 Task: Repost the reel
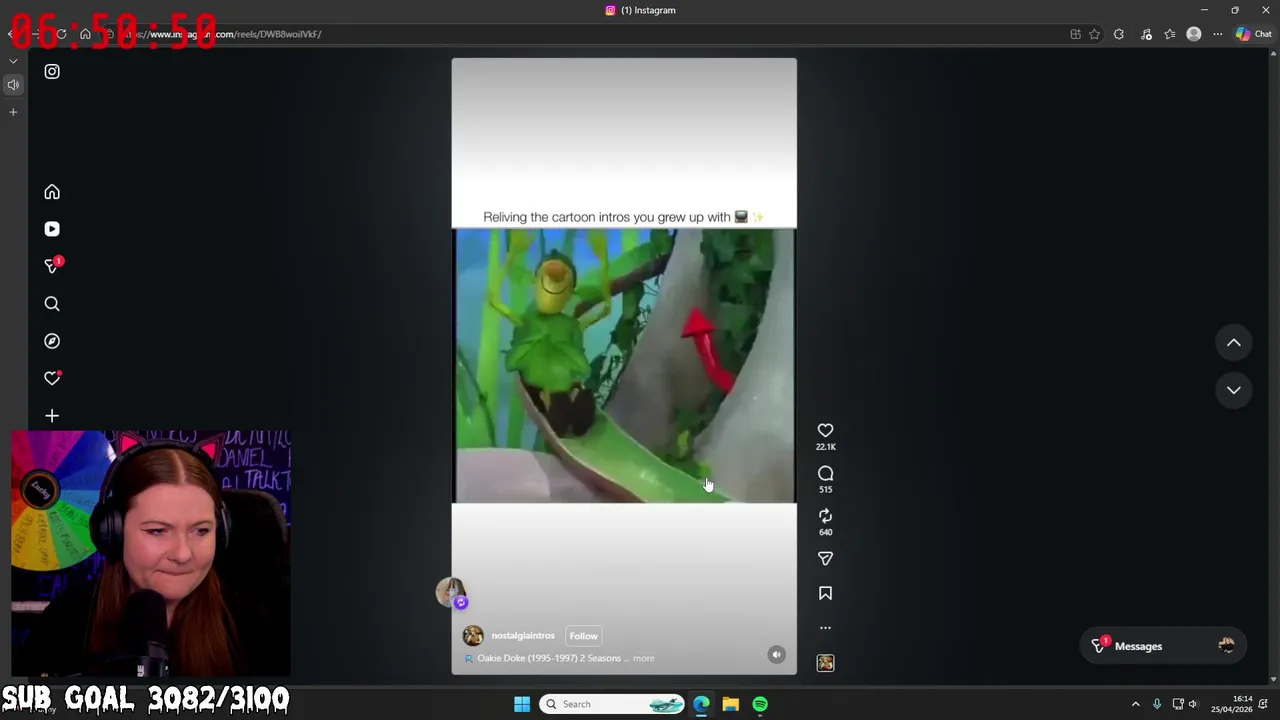tap(825, 516)
